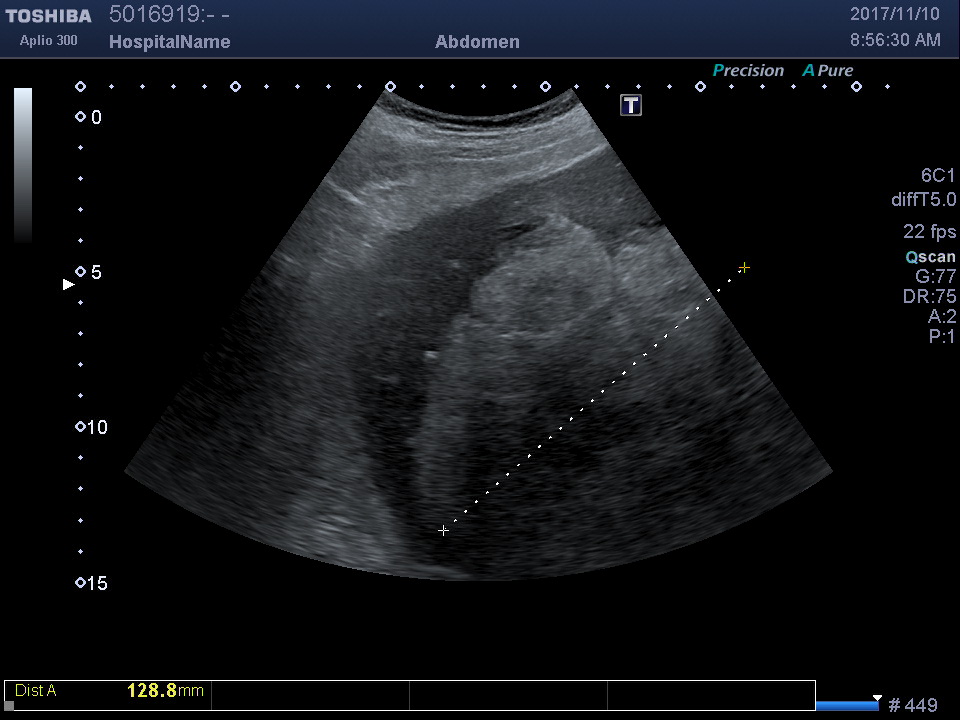This screenshot has width=960, height=720.
Task: Click the grayscale bar on the left
Action: 23,165
